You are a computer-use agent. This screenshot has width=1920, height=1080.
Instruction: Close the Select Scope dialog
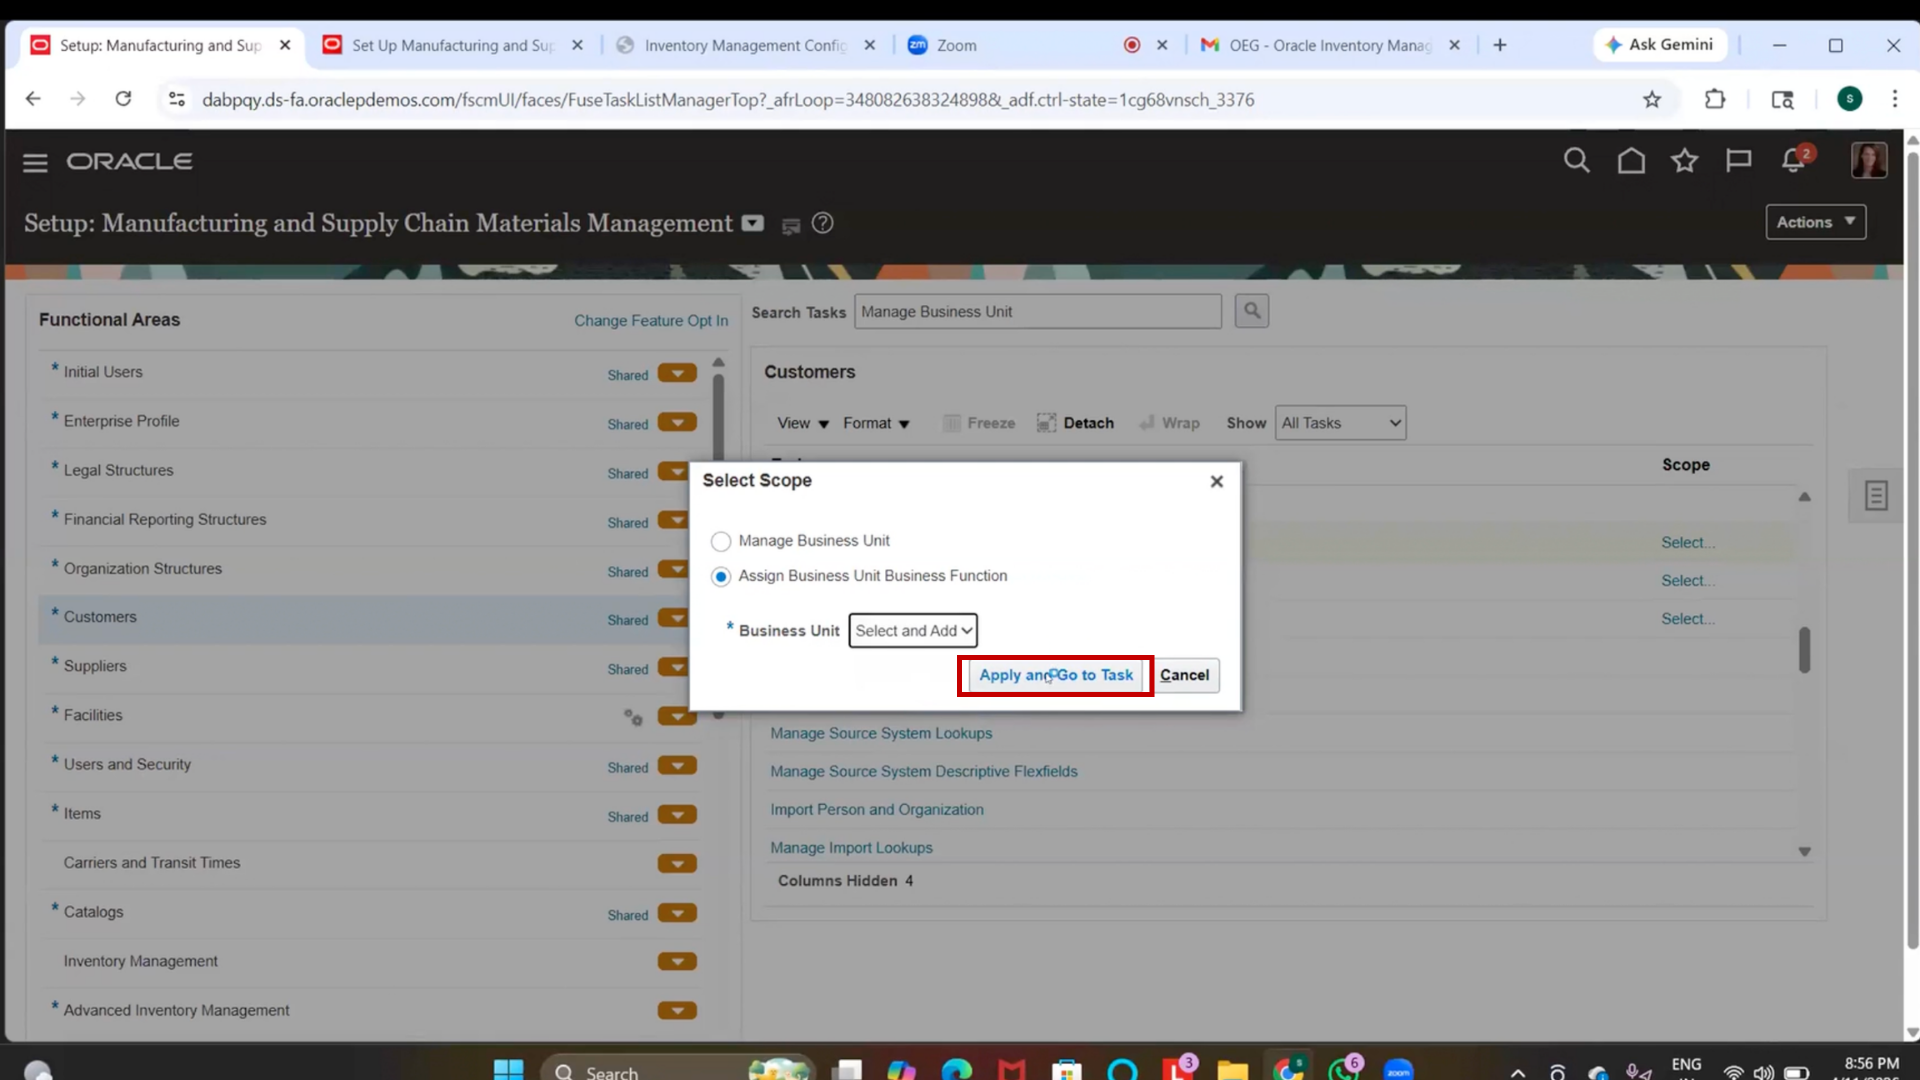1216,481
